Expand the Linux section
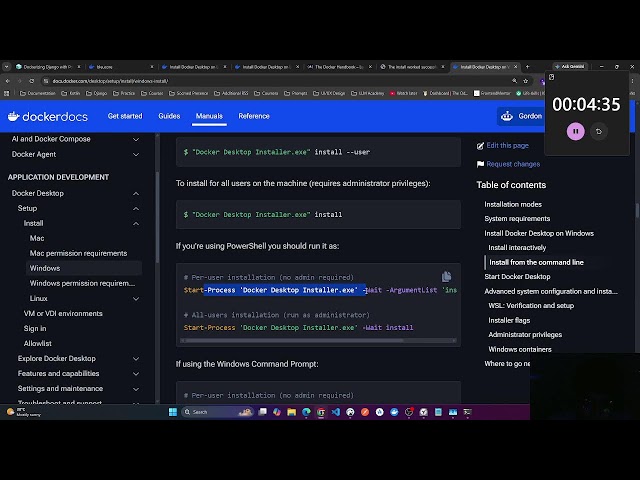Screen dimensions: 640x480 (136, 299)
